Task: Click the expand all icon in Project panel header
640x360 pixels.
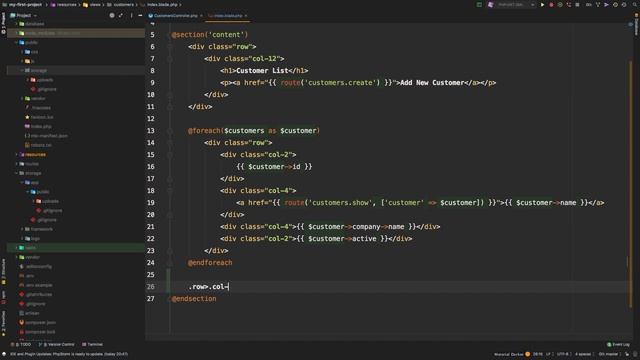Action: pos(121,16)
